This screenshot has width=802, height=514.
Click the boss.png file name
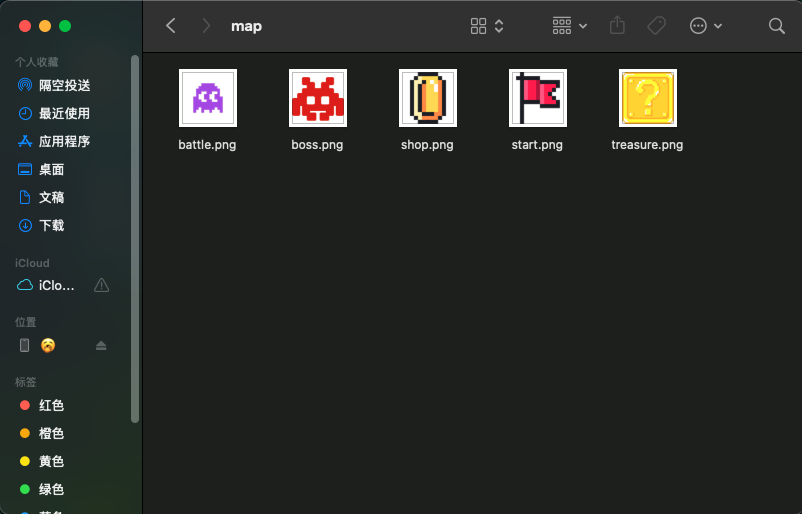click(x=317, y=145)
